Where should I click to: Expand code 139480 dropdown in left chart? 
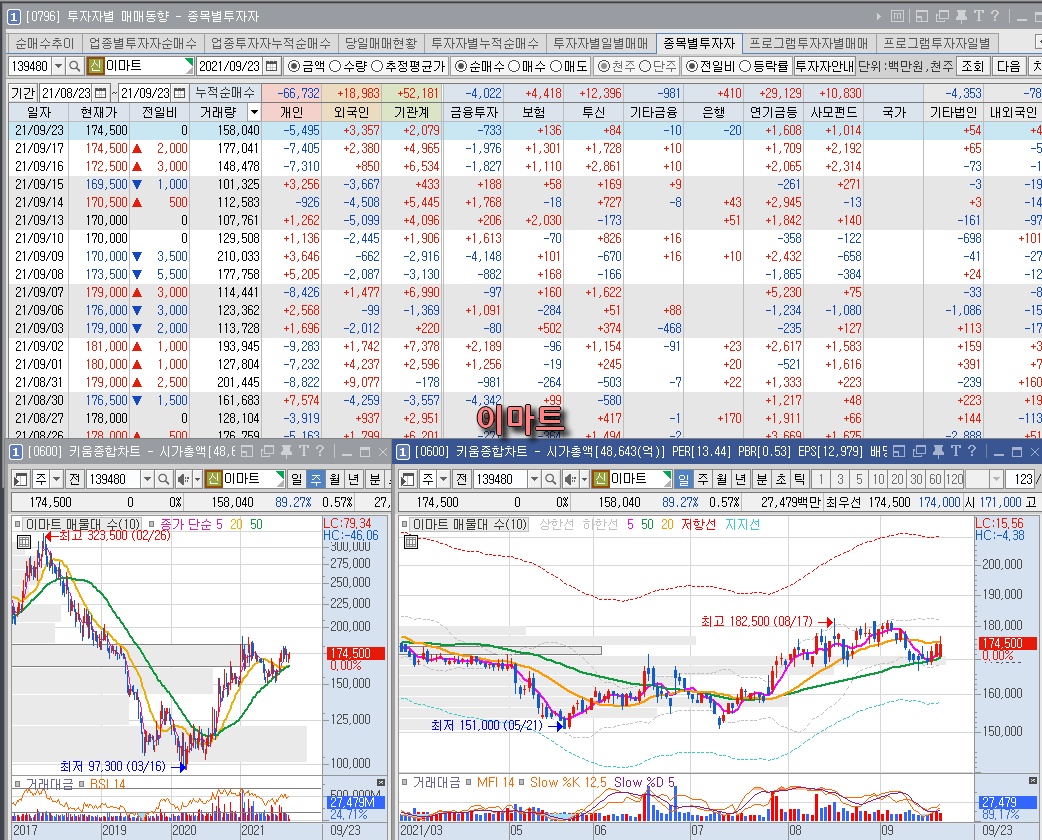(148, 478)
